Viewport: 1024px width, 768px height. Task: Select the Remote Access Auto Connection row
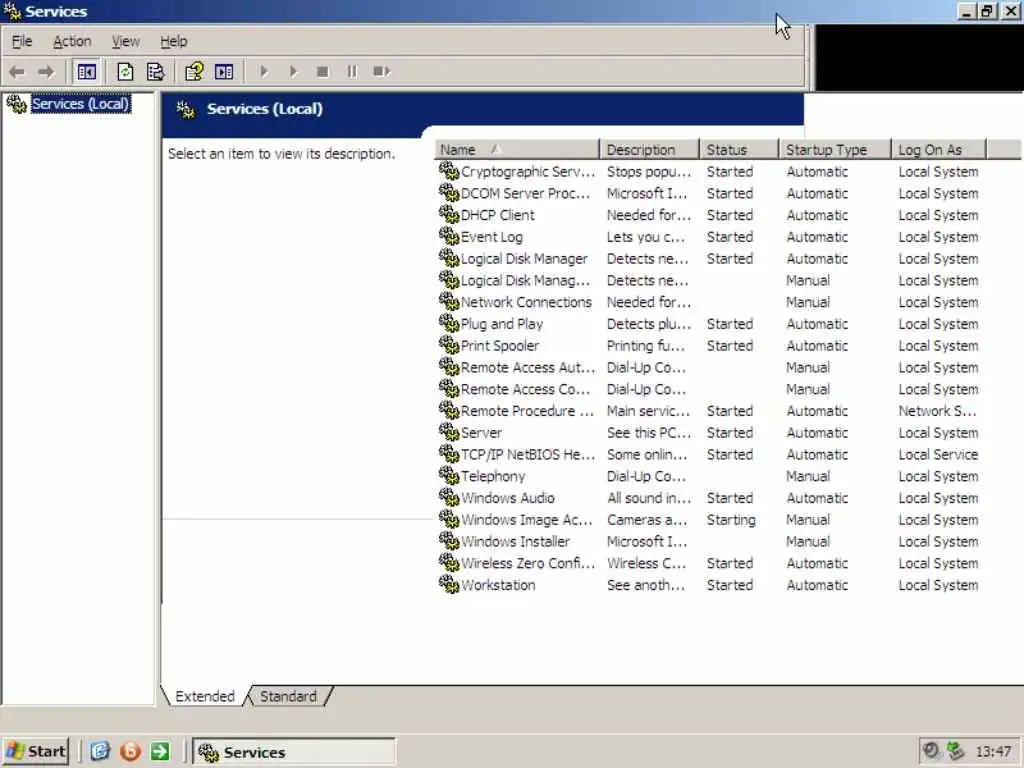point(710,368)
